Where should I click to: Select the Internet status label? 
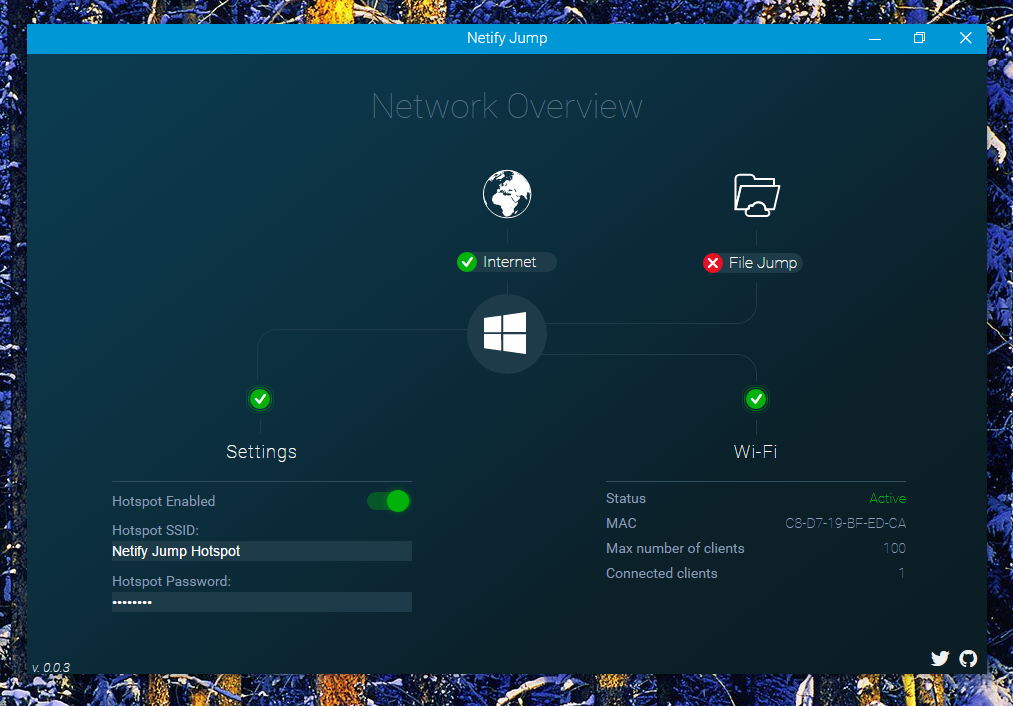click(510, 262)
